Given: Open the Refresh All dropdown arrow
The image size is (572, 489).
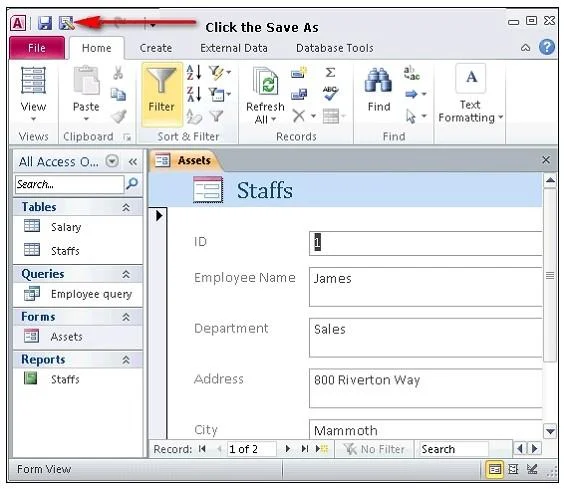Looking at the screenshot, I should tap(273, 120).
